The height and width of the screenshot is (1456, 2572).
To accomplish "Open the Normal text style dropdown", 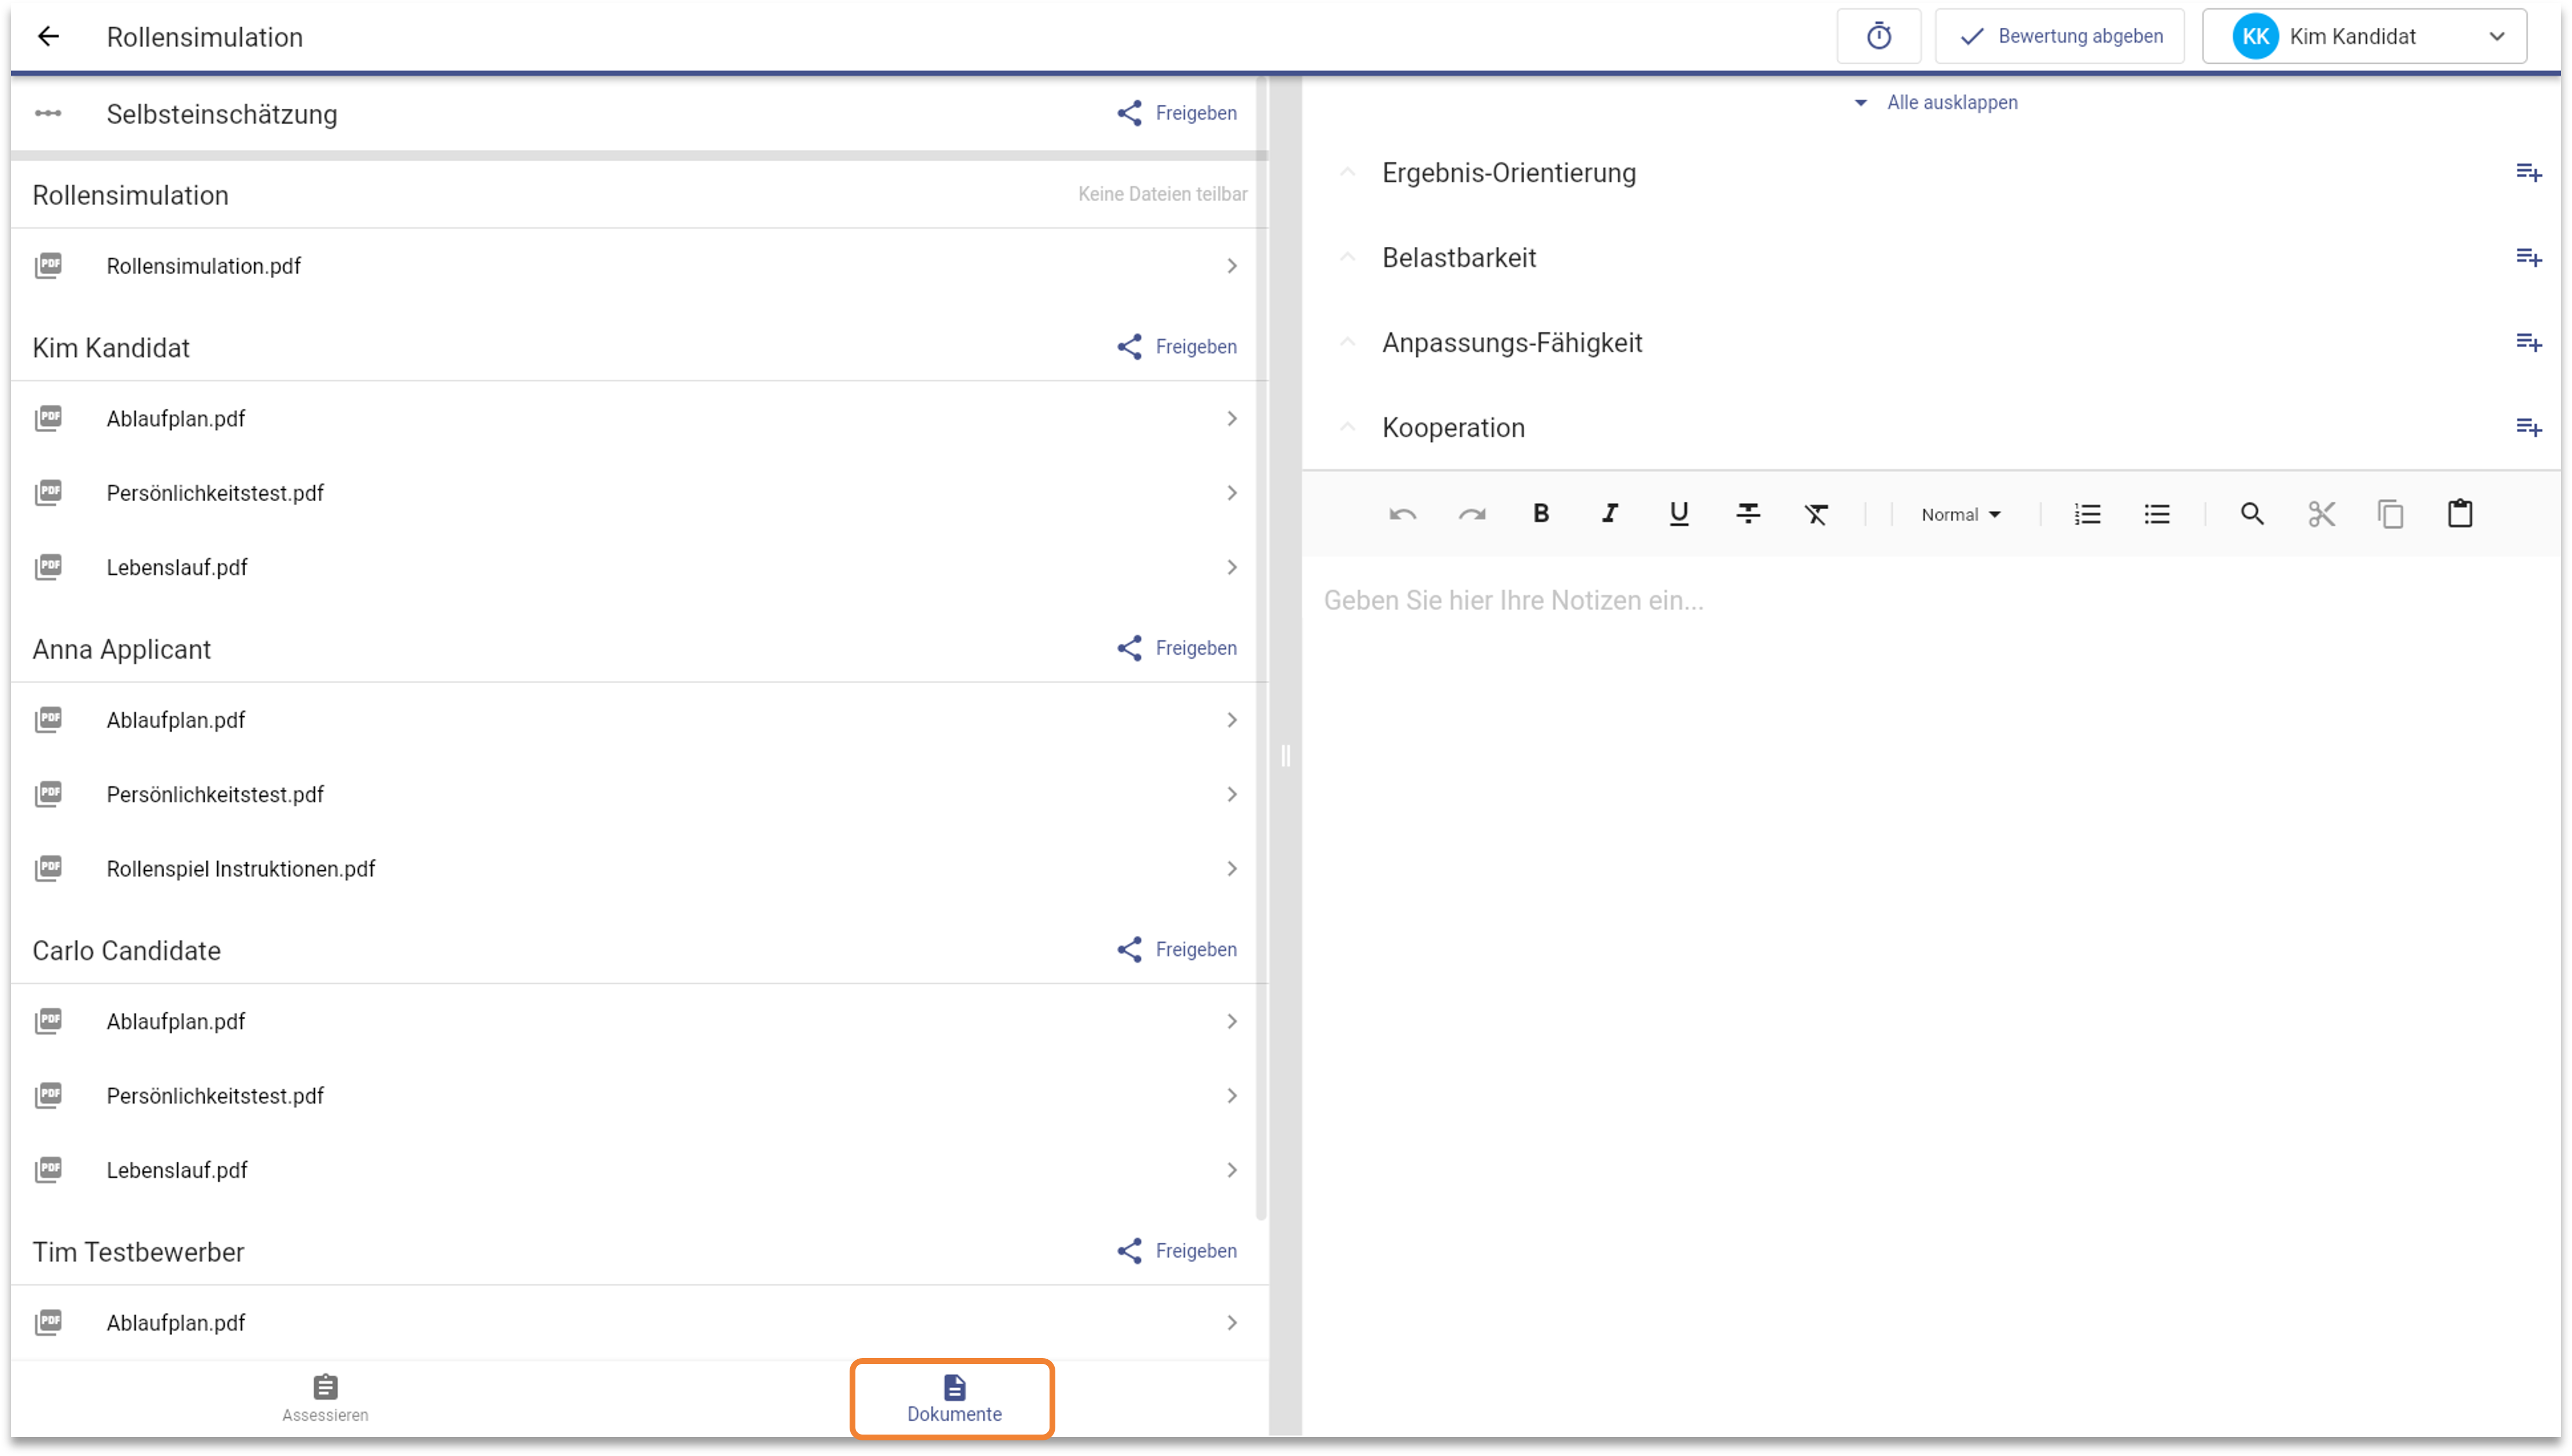I will pyautogui.click(x=1960, y=514).
